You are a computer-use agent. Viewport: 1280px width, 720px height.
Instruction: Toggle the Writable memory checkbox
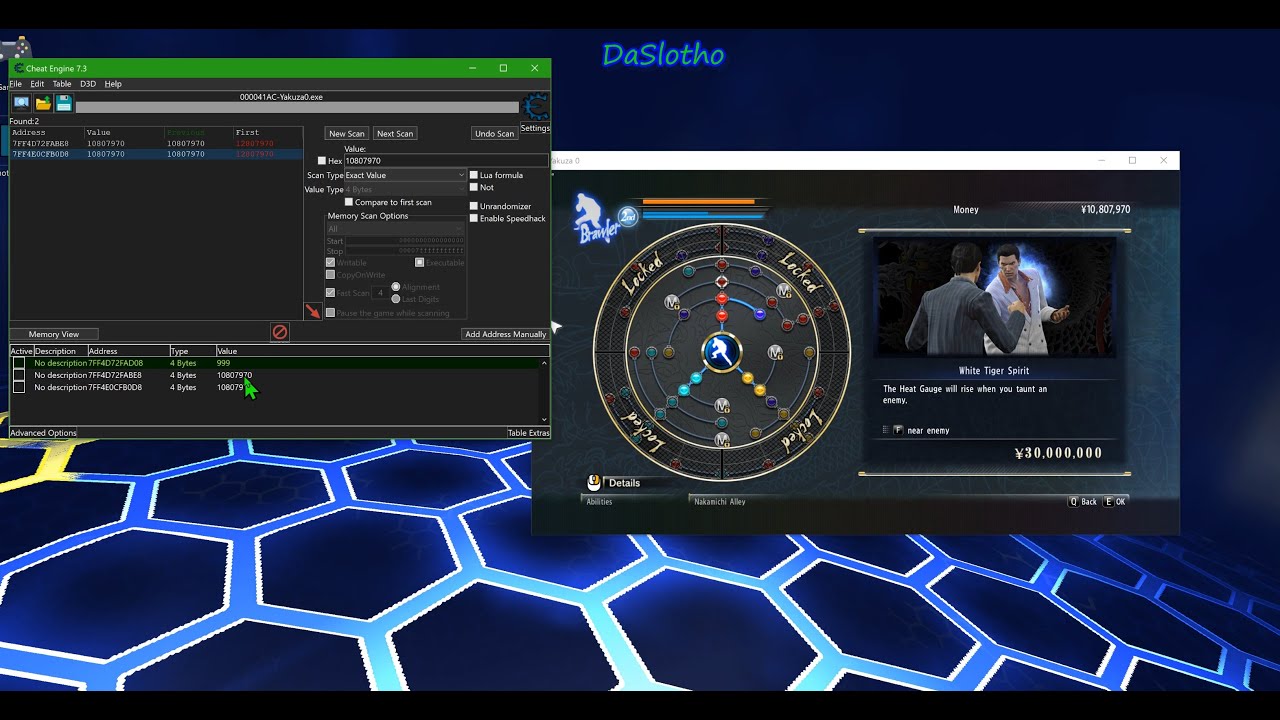(x=331, y=263)
